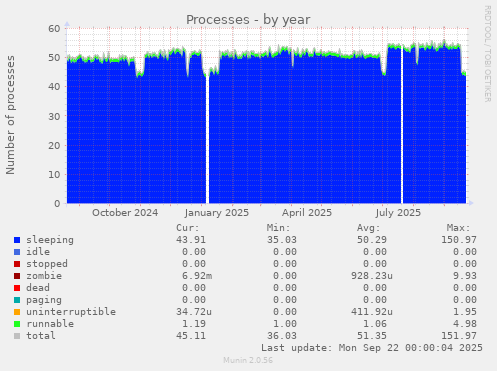497x371 pixels.
Task: Click the 'uninterruptible' legend label
Action: click(x=71, y=312)
